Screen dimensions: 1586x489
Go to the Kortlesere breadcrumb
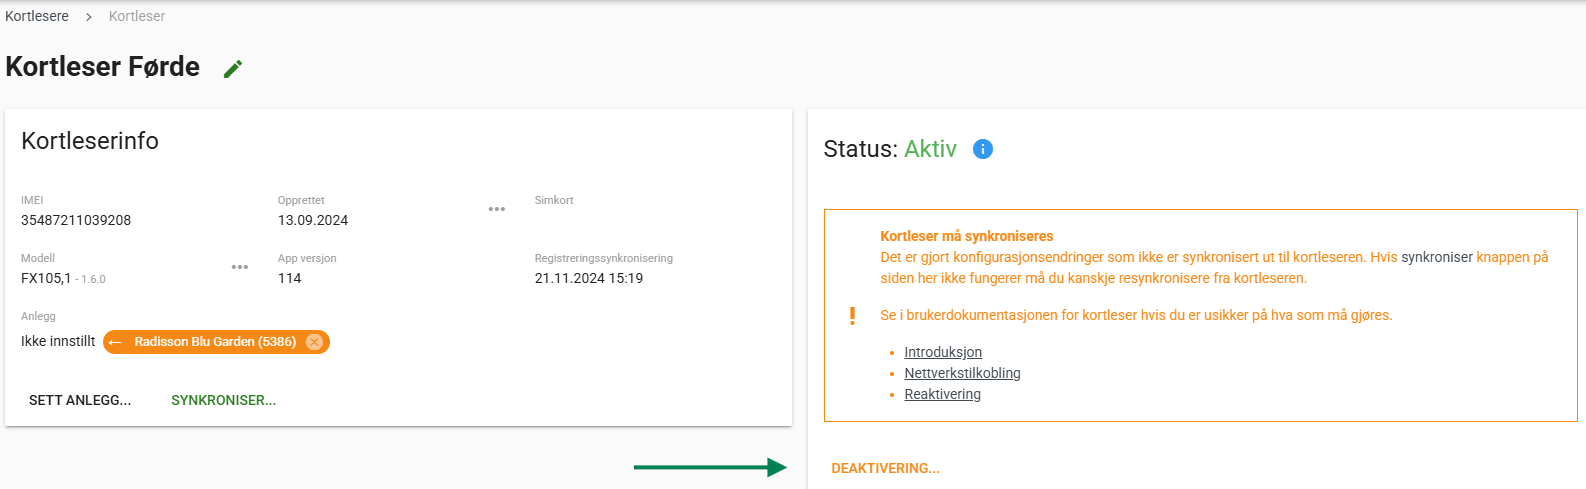click(x=37, y=16)
